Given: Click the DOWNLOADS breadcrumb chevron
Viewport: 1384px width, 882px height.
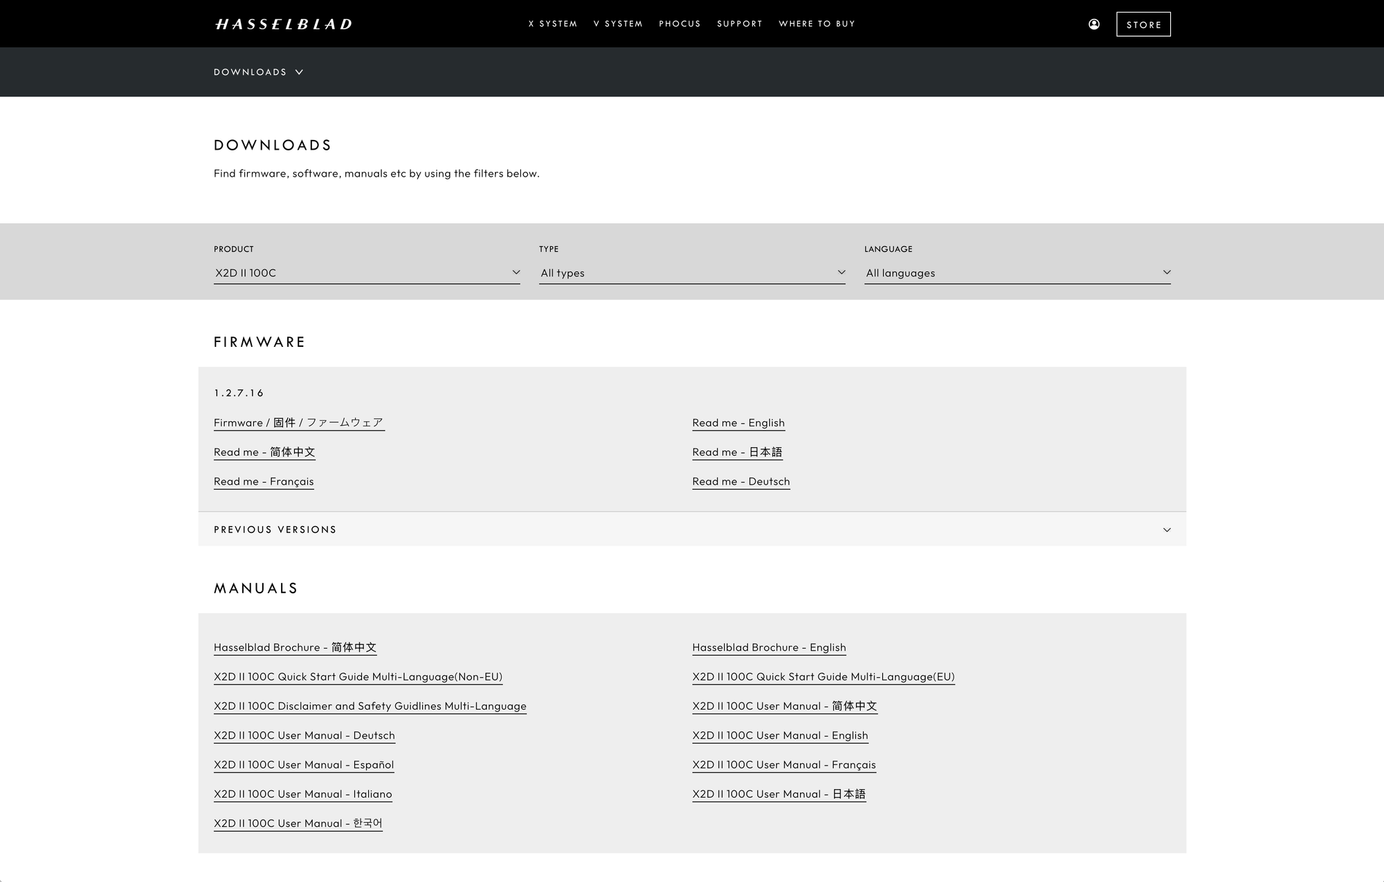Looking at the screenshot, I should coord(298,71).
